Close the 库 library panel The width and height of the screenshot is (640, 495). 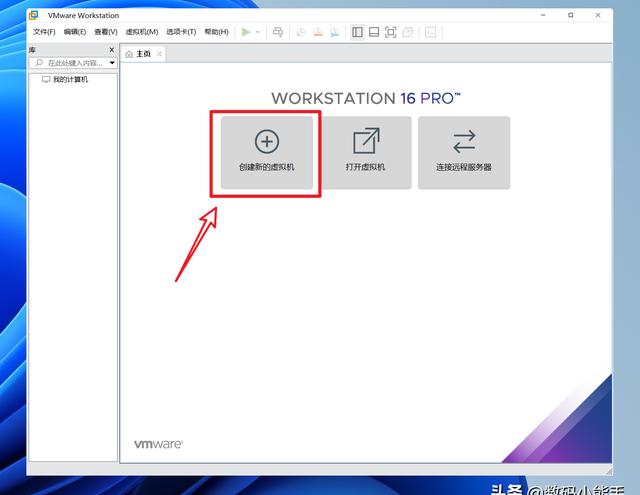112,49
